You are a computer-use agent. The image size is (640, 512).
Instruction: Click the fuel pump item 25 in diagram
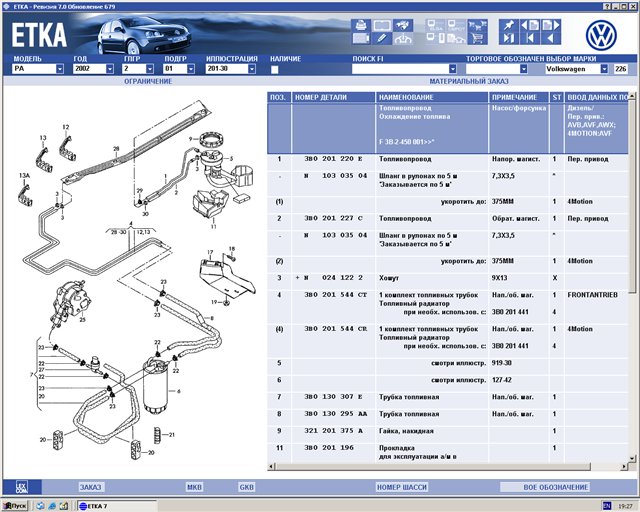[71, 302]
